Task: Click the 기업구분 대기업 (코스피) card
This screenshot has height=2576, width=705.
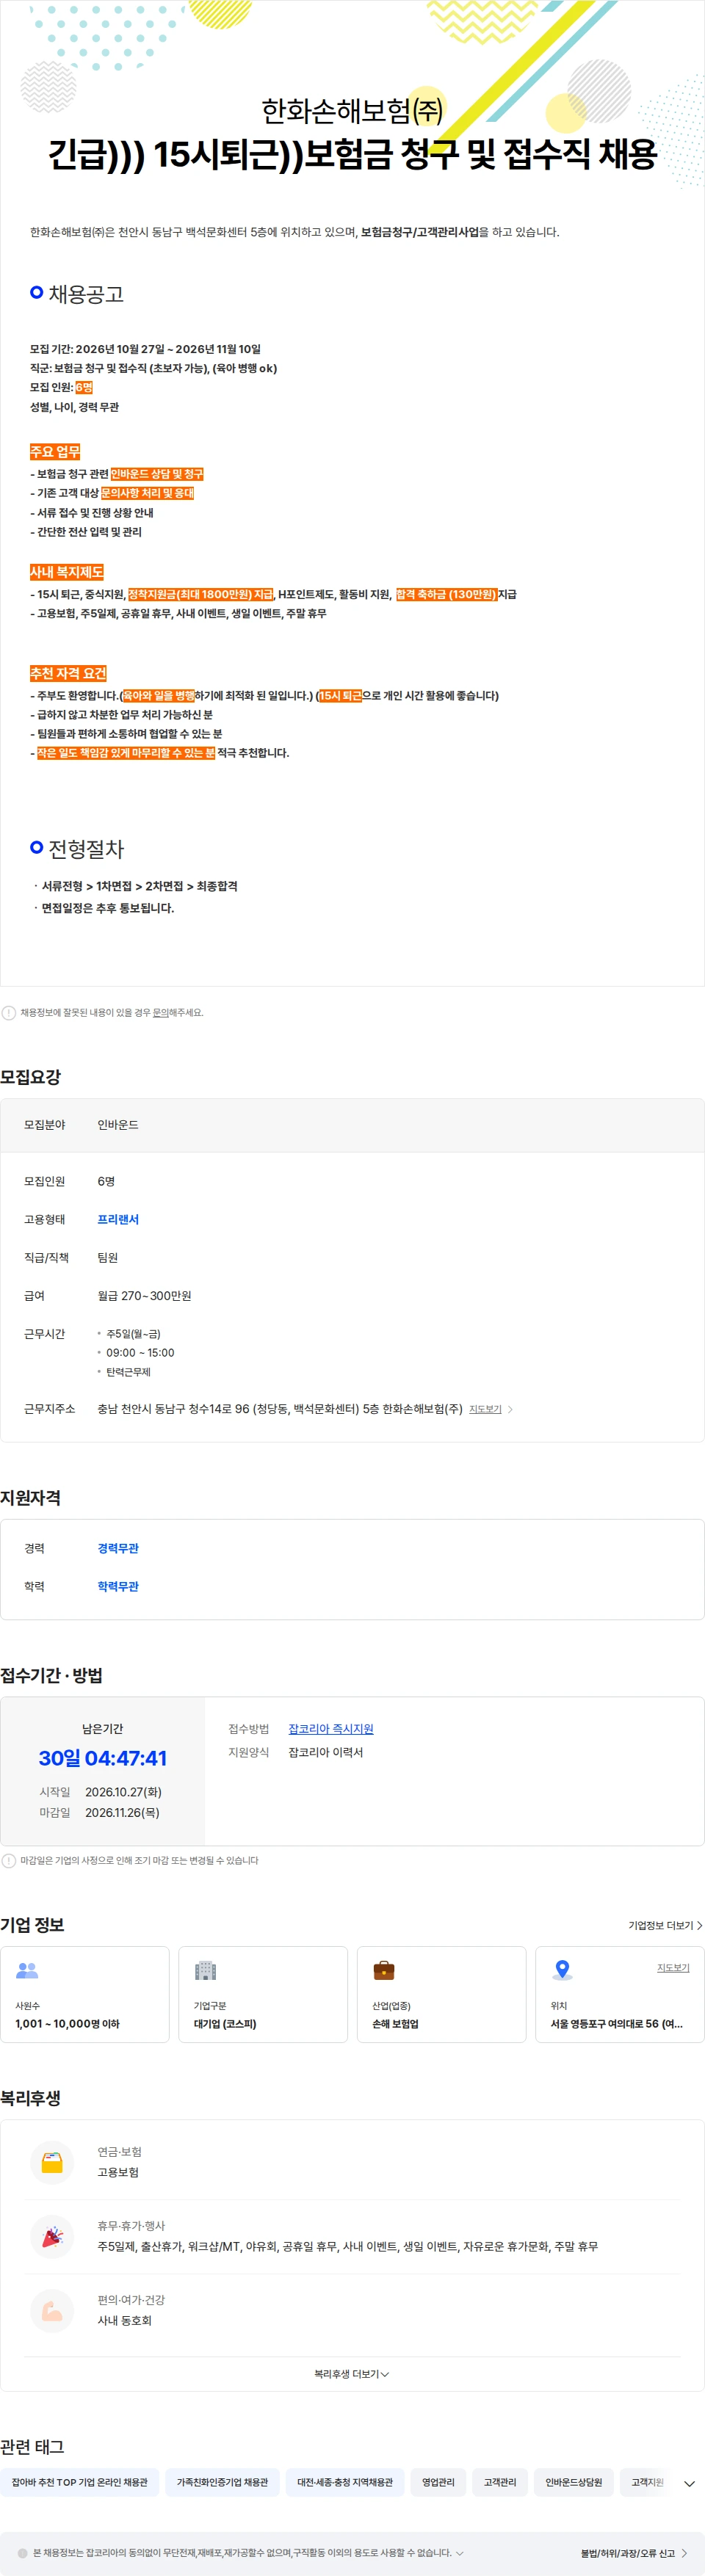Action: click(x=263, y=1994)
